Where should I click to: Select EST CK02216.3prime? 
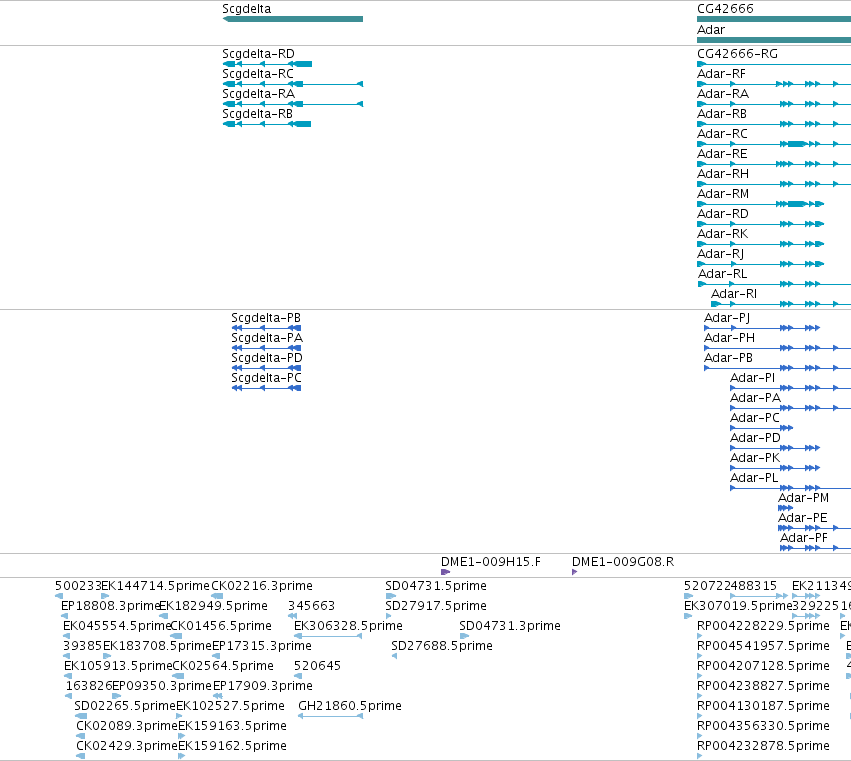tap(262, 586)
